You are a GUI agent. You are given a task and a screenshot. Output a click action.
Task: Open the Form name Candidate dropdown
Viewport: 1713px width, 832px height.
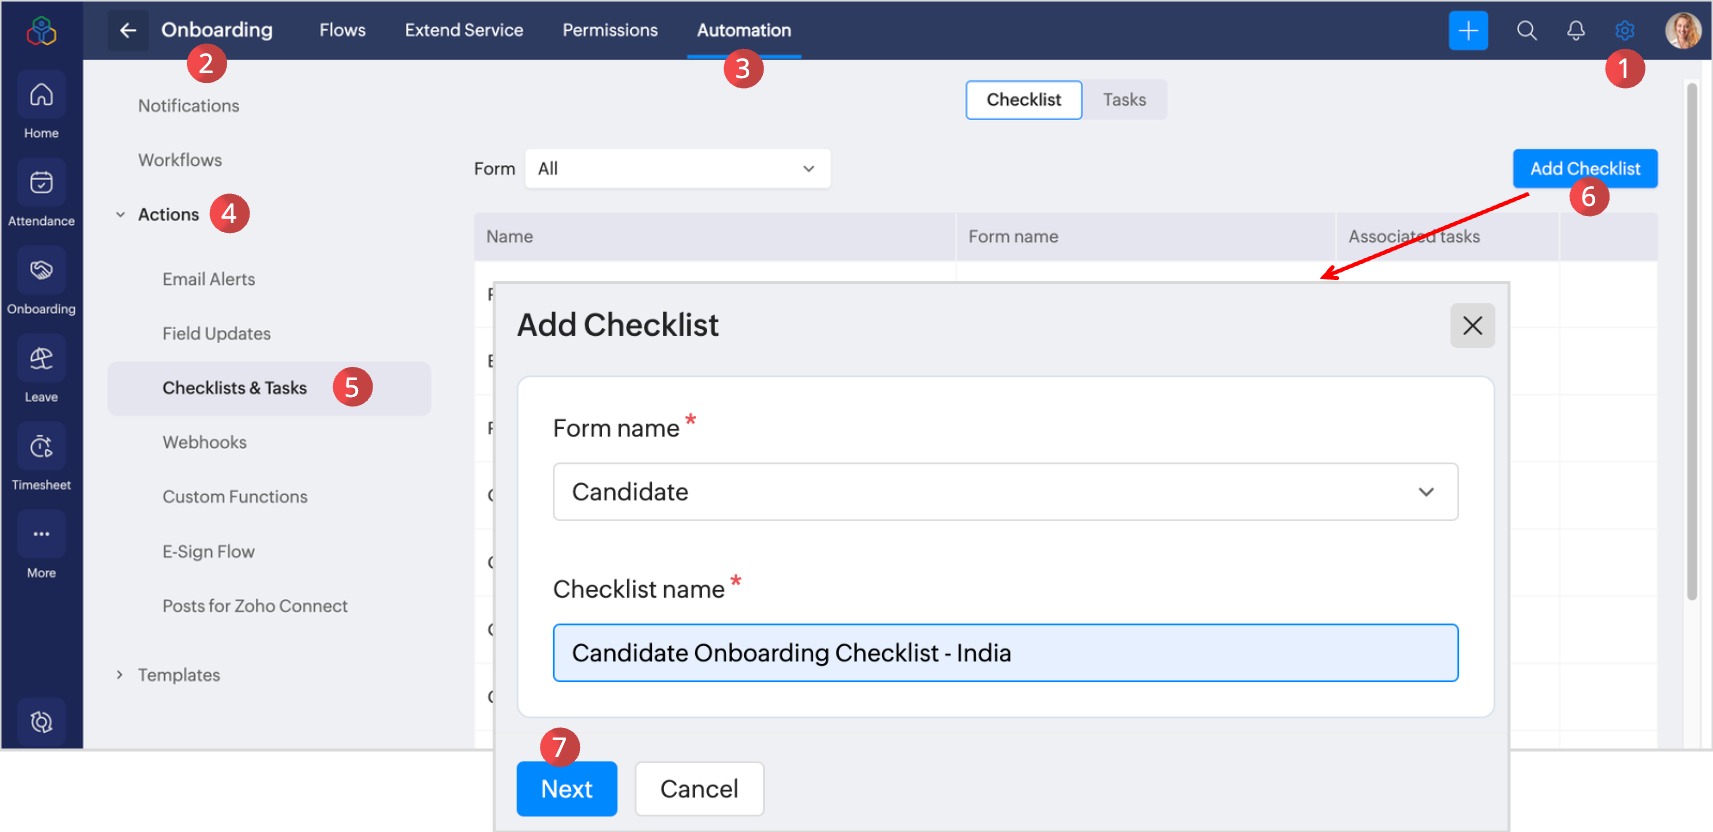(x=1005, y=492)
